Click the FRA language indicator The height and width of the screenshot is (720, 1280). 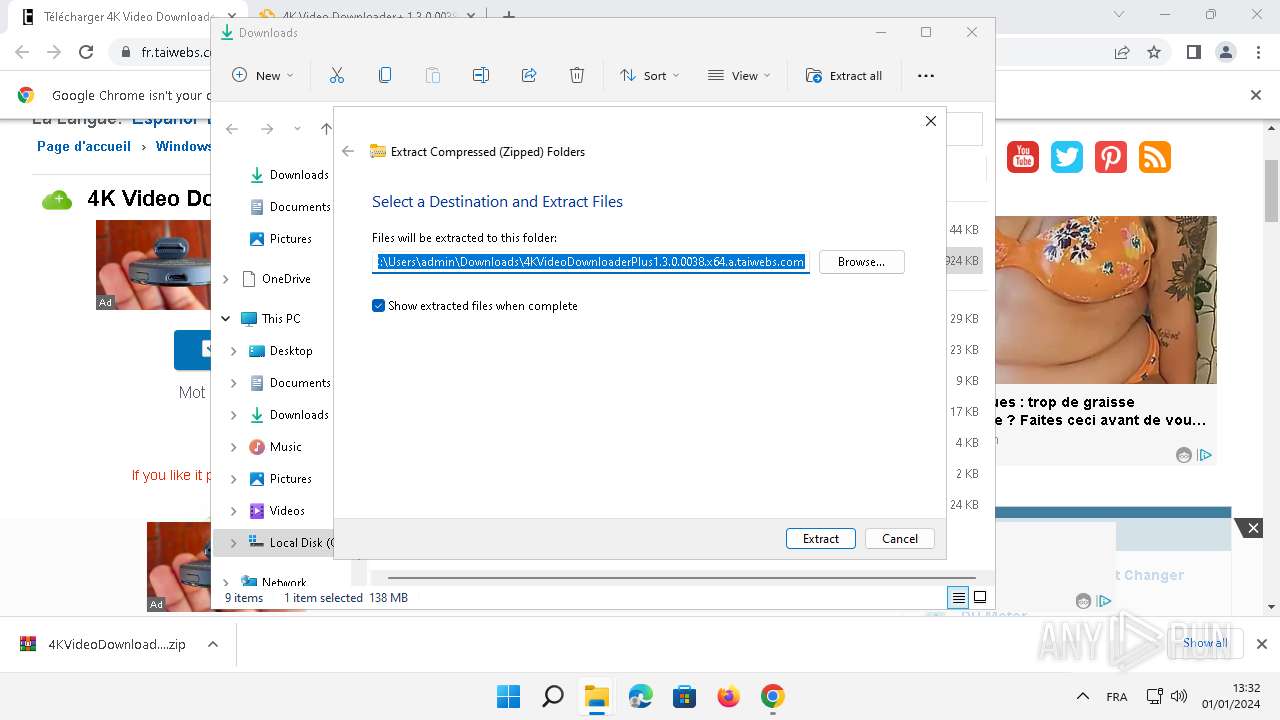click(1117, 697)
